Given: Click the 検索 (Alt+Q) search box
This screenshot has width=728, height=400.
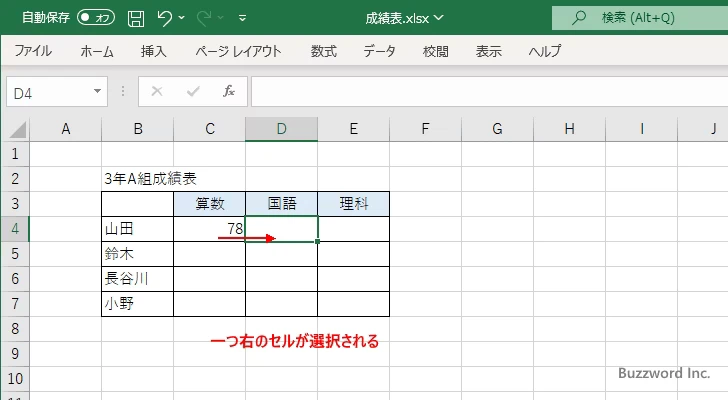Looking at the screenshot, I should pos(640,18).
